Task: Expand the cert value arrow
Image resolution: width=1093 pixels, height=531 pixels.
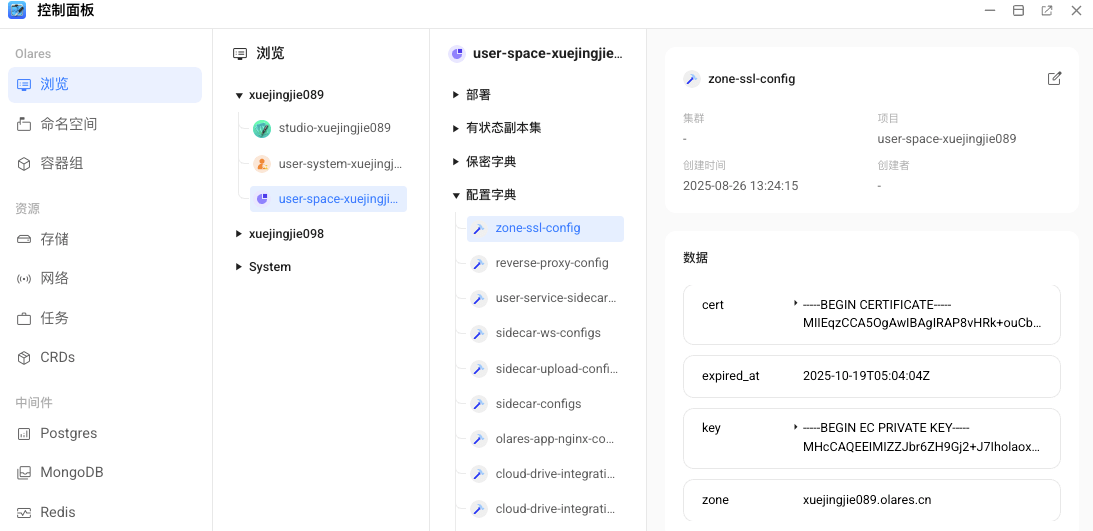Action: click(x=795, y=303)
